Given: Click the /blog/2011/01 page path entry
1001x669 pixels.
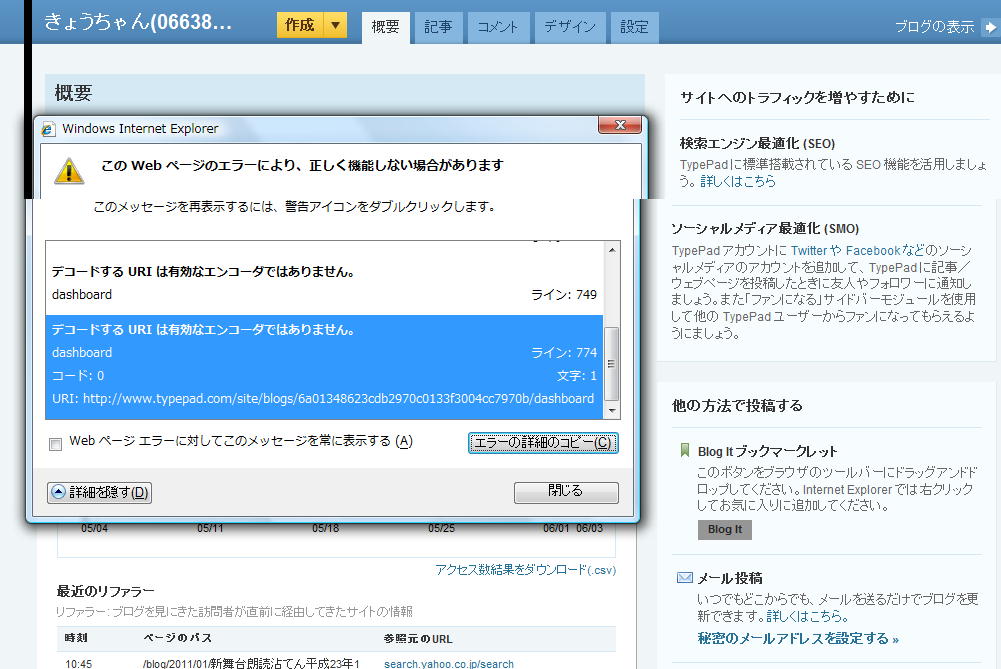Looking at the screenshot, I should click(x=251, y=663).
